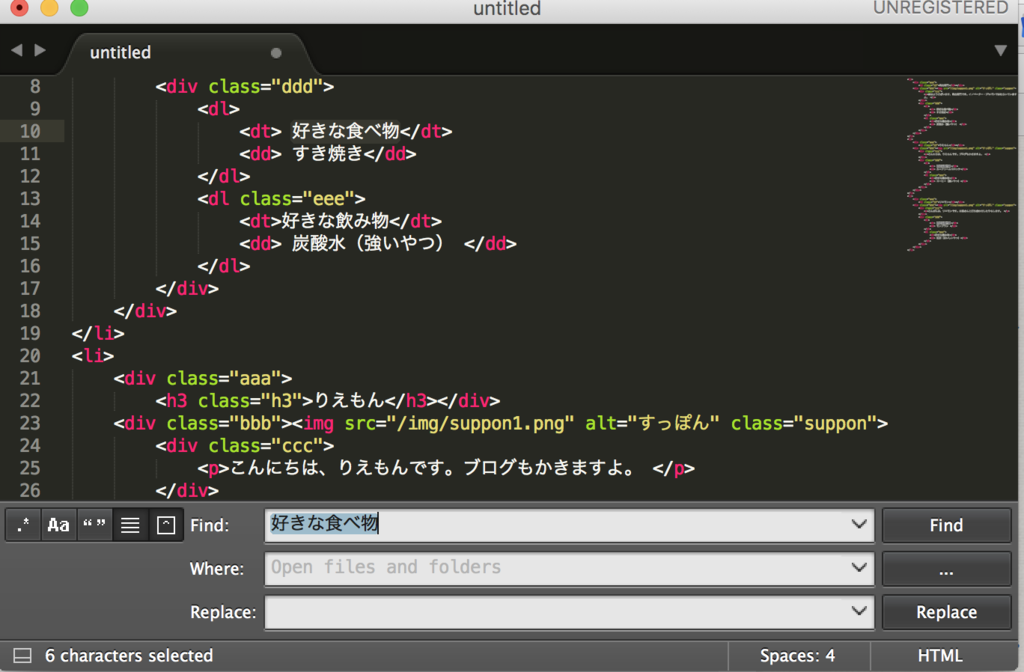Toggle whole word matching option
Viewport: 1024px width, 672px height.
pos(95,525)
